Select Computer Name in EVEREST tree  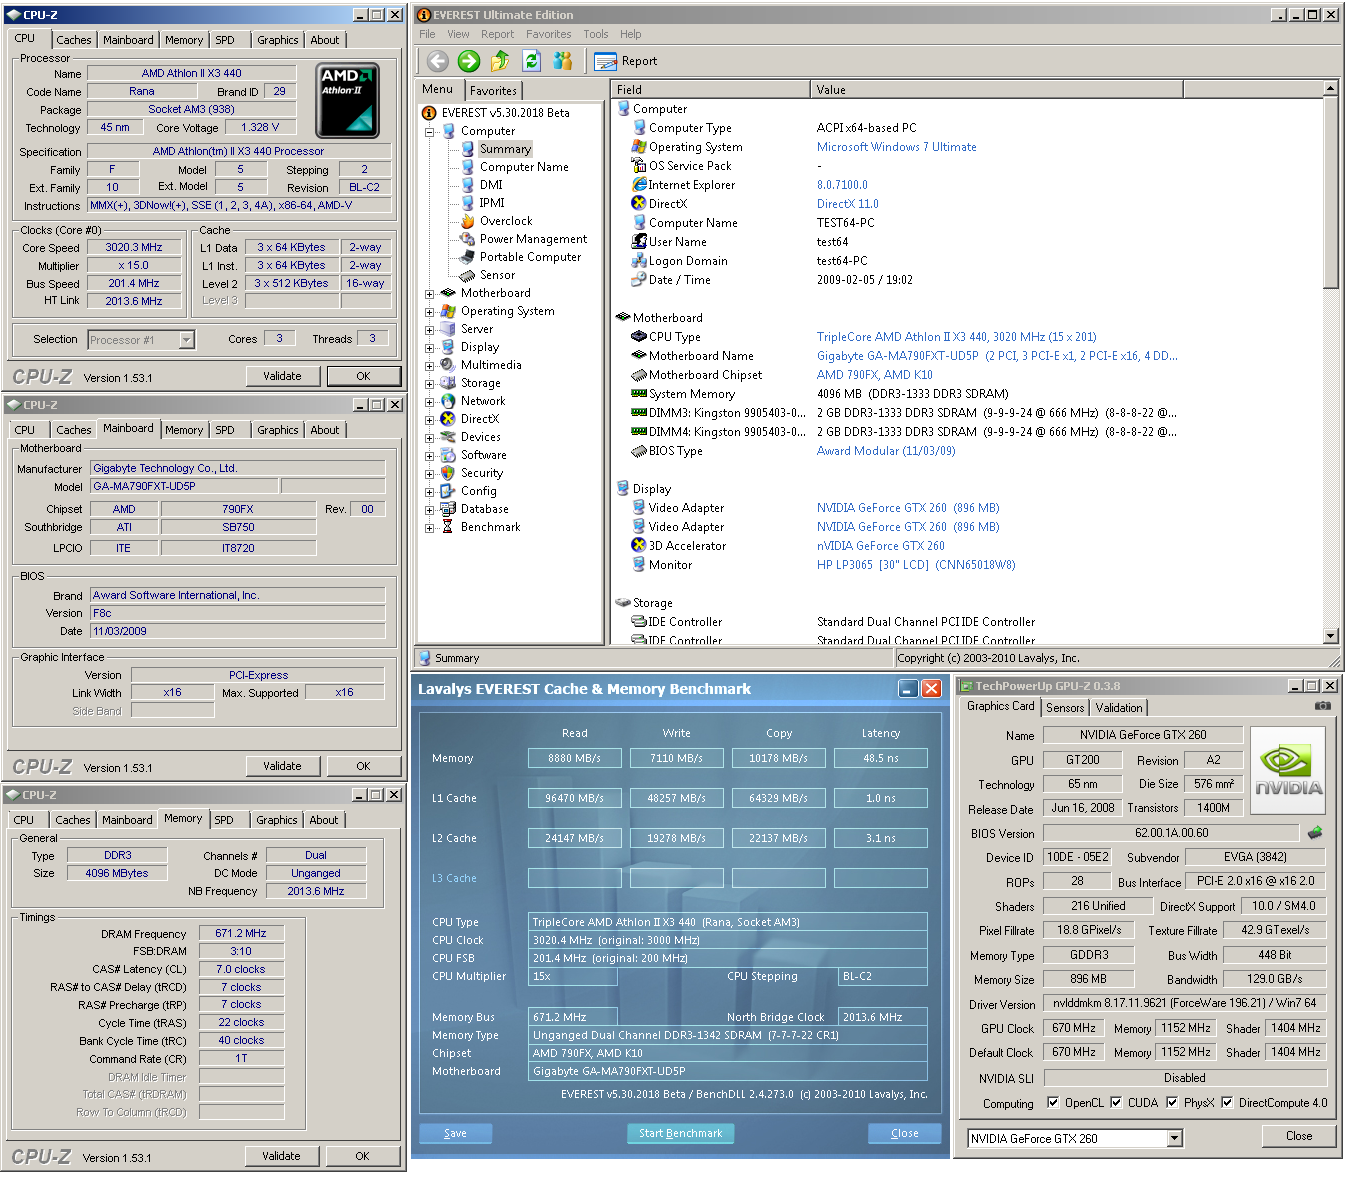[524, 167]
